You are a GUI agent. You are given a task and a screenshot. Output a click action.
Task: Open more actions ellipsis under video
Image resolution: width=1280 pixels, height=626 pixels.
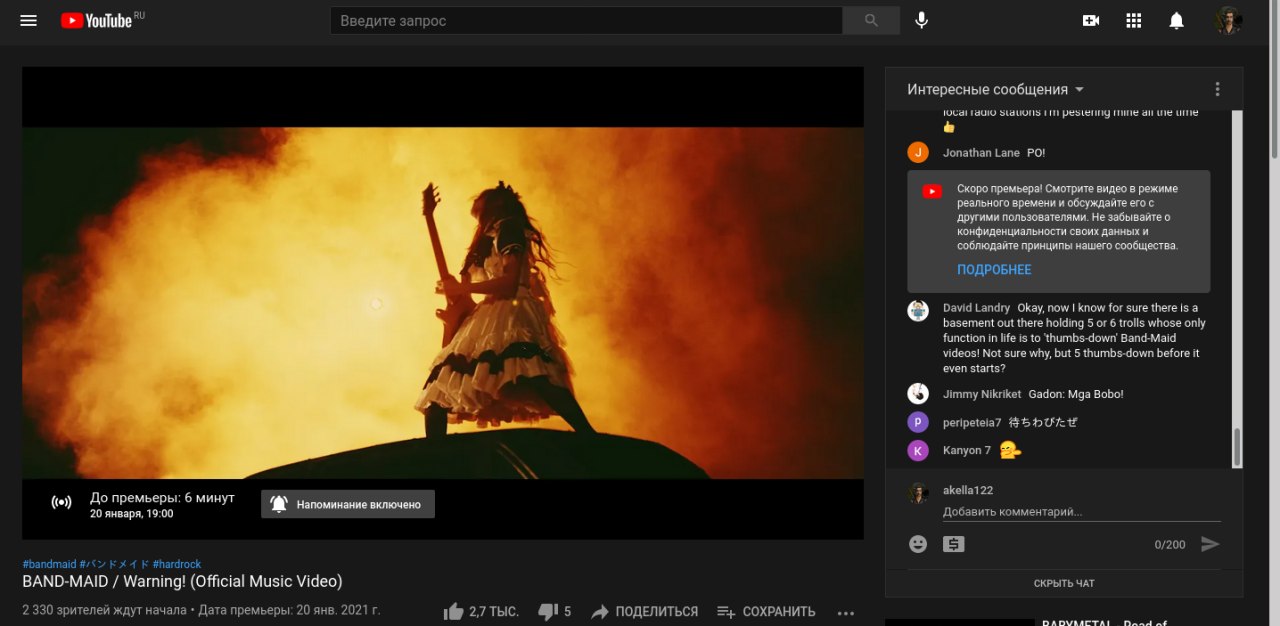(846, 612)
